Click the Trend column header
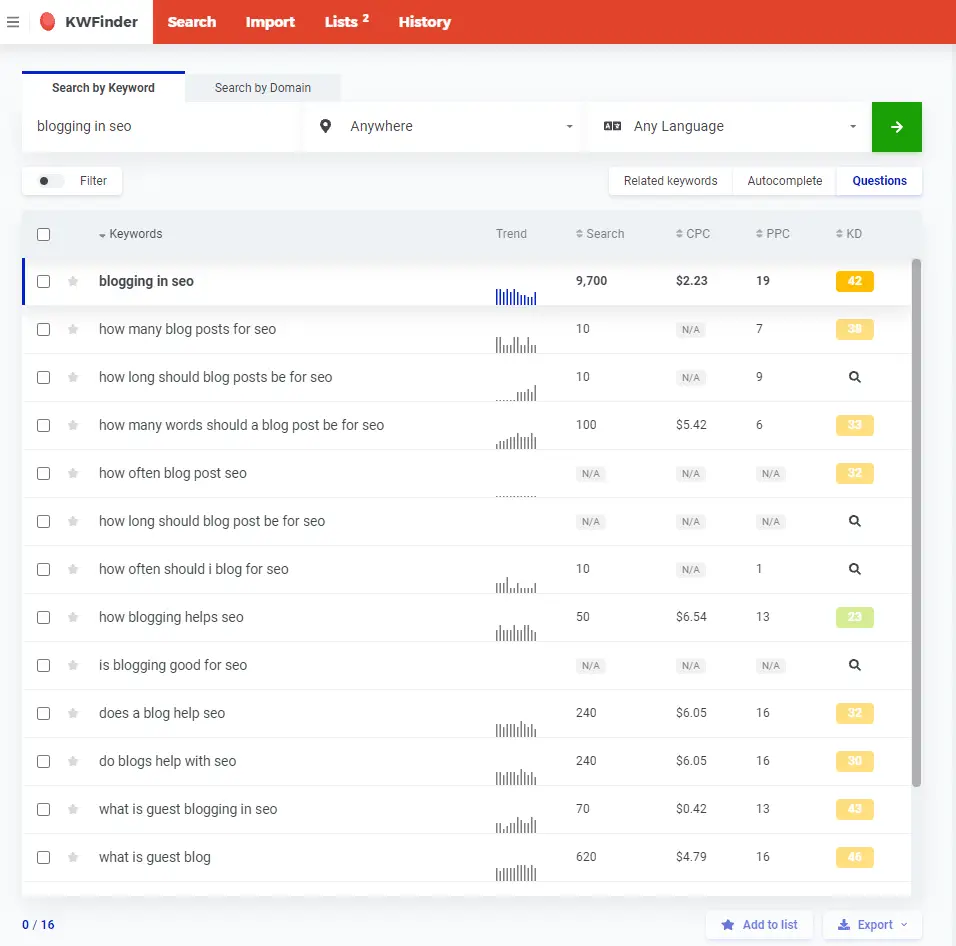This screenshot has width=956, height=946. coord(511,234)
